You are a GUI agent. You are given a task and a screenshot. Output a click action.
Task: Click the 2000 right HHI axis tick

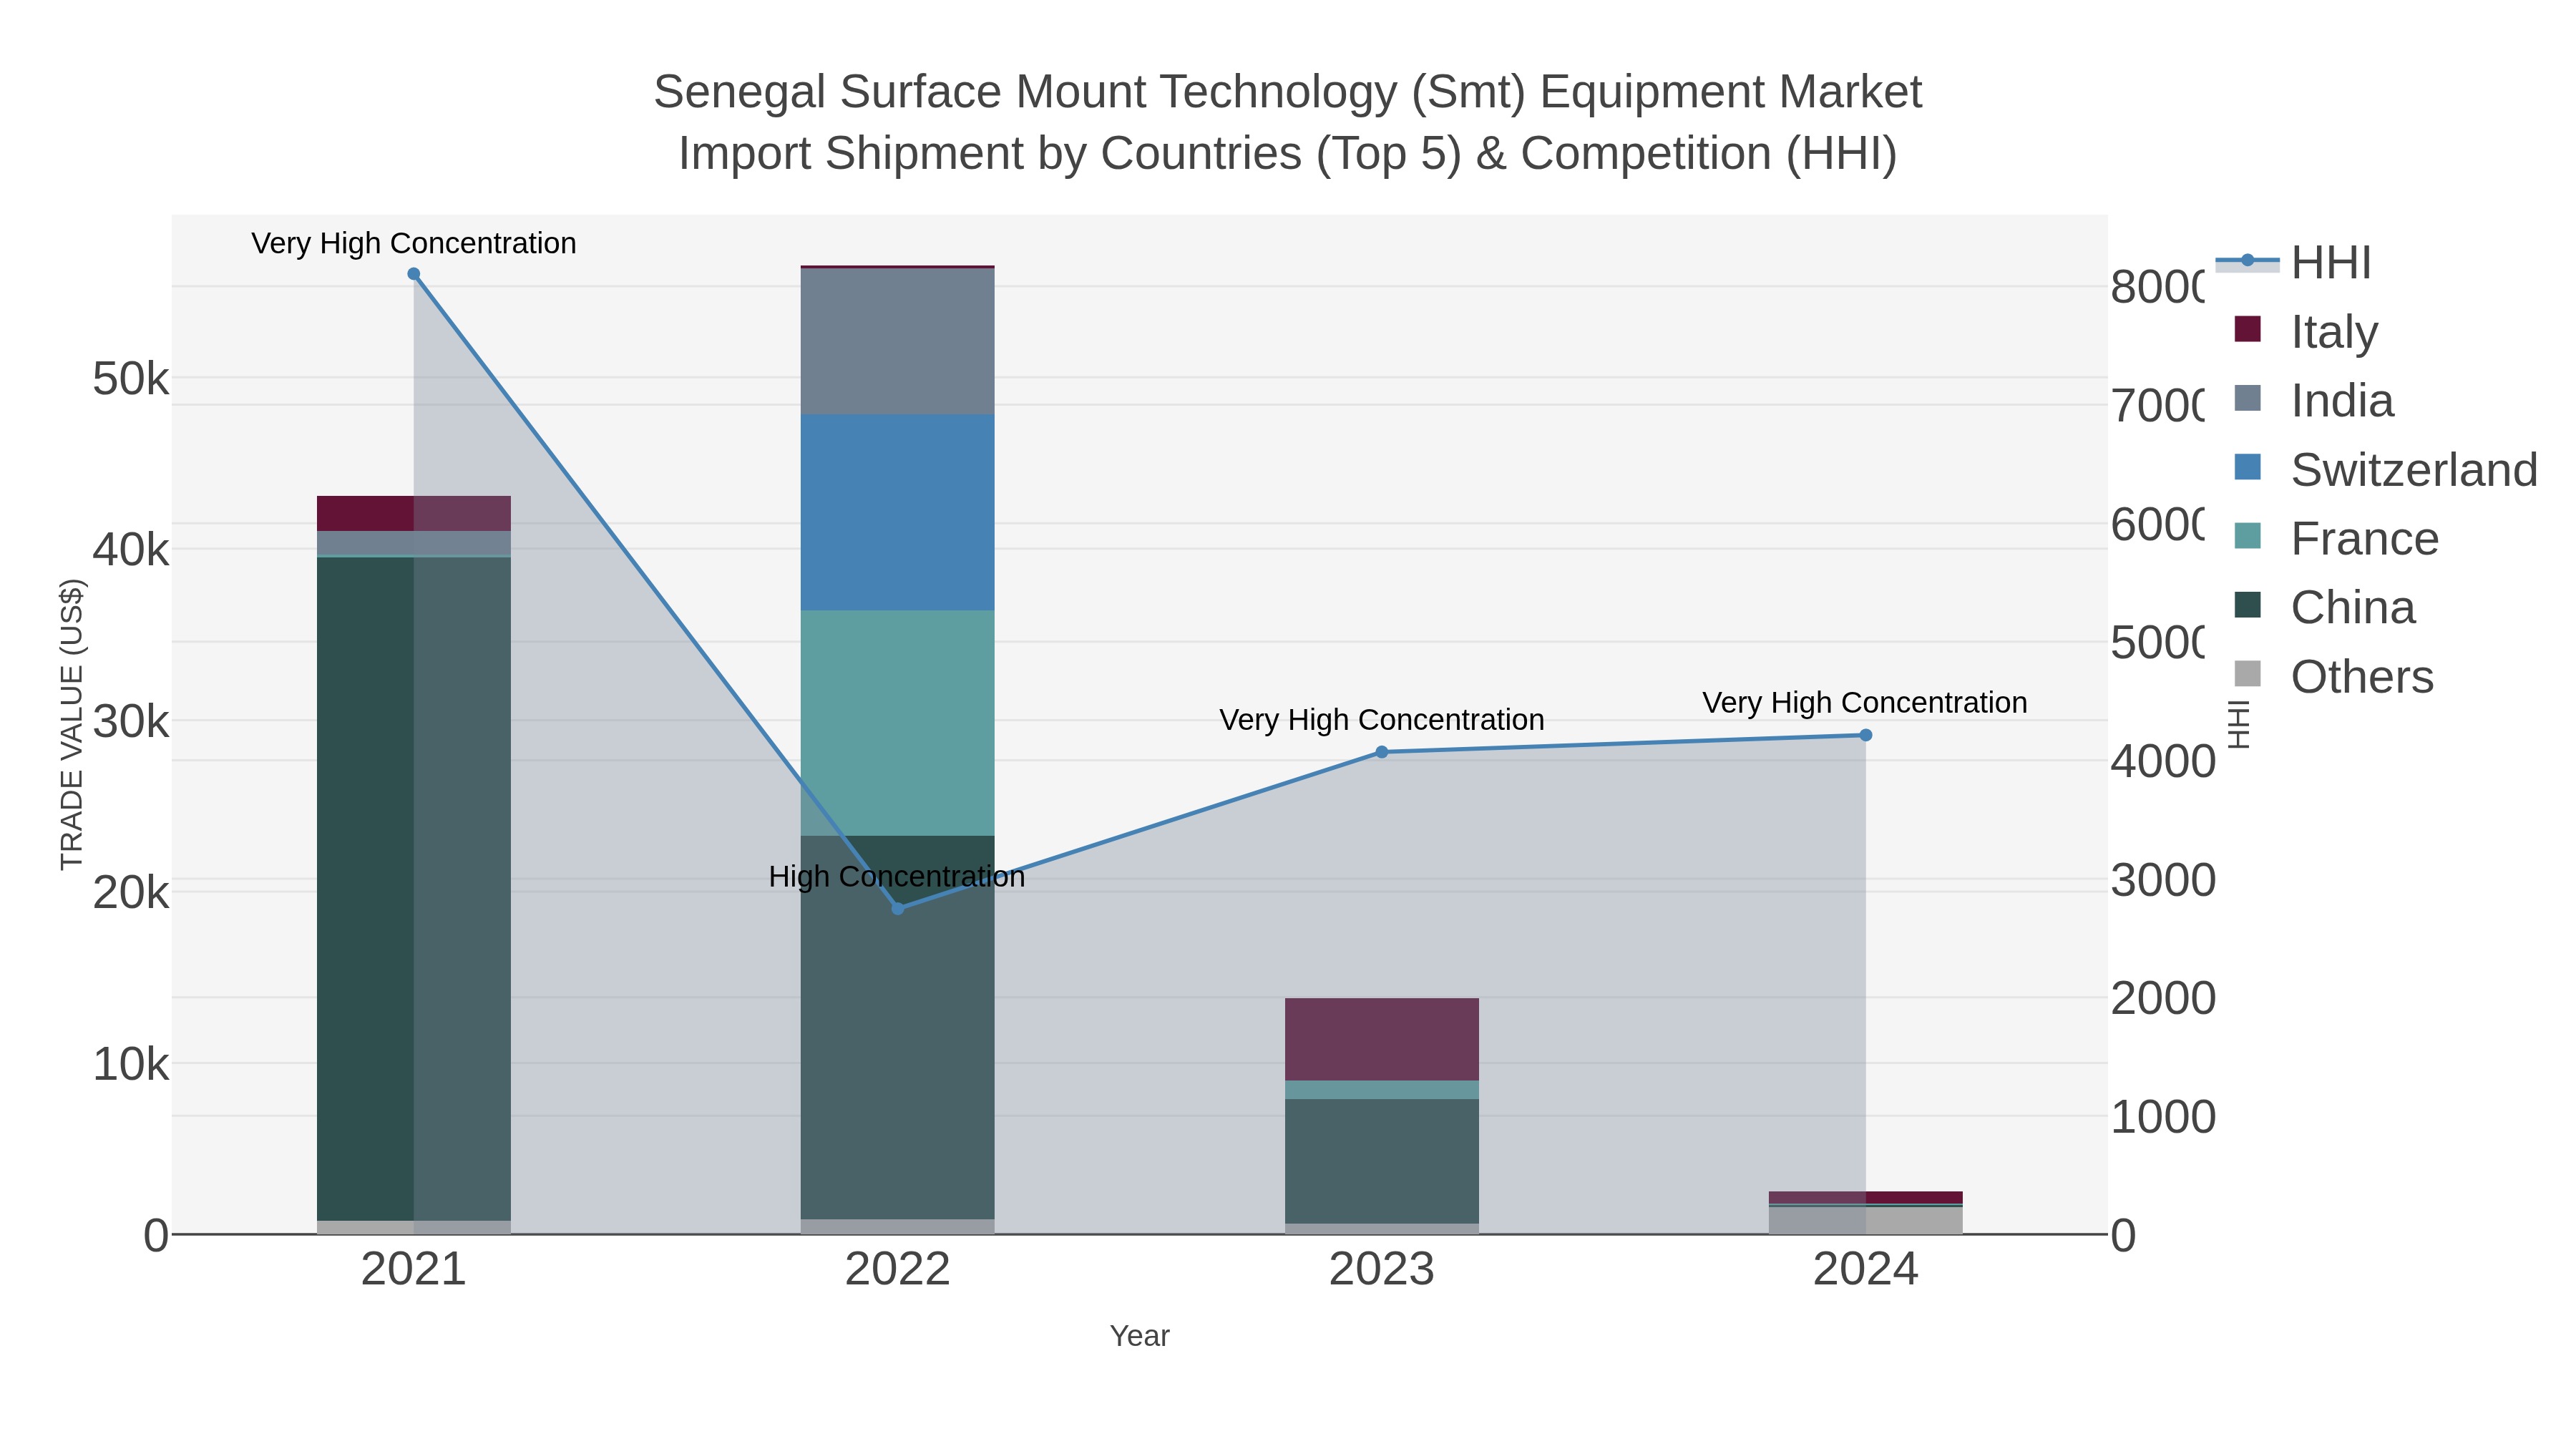(2163, 998)
